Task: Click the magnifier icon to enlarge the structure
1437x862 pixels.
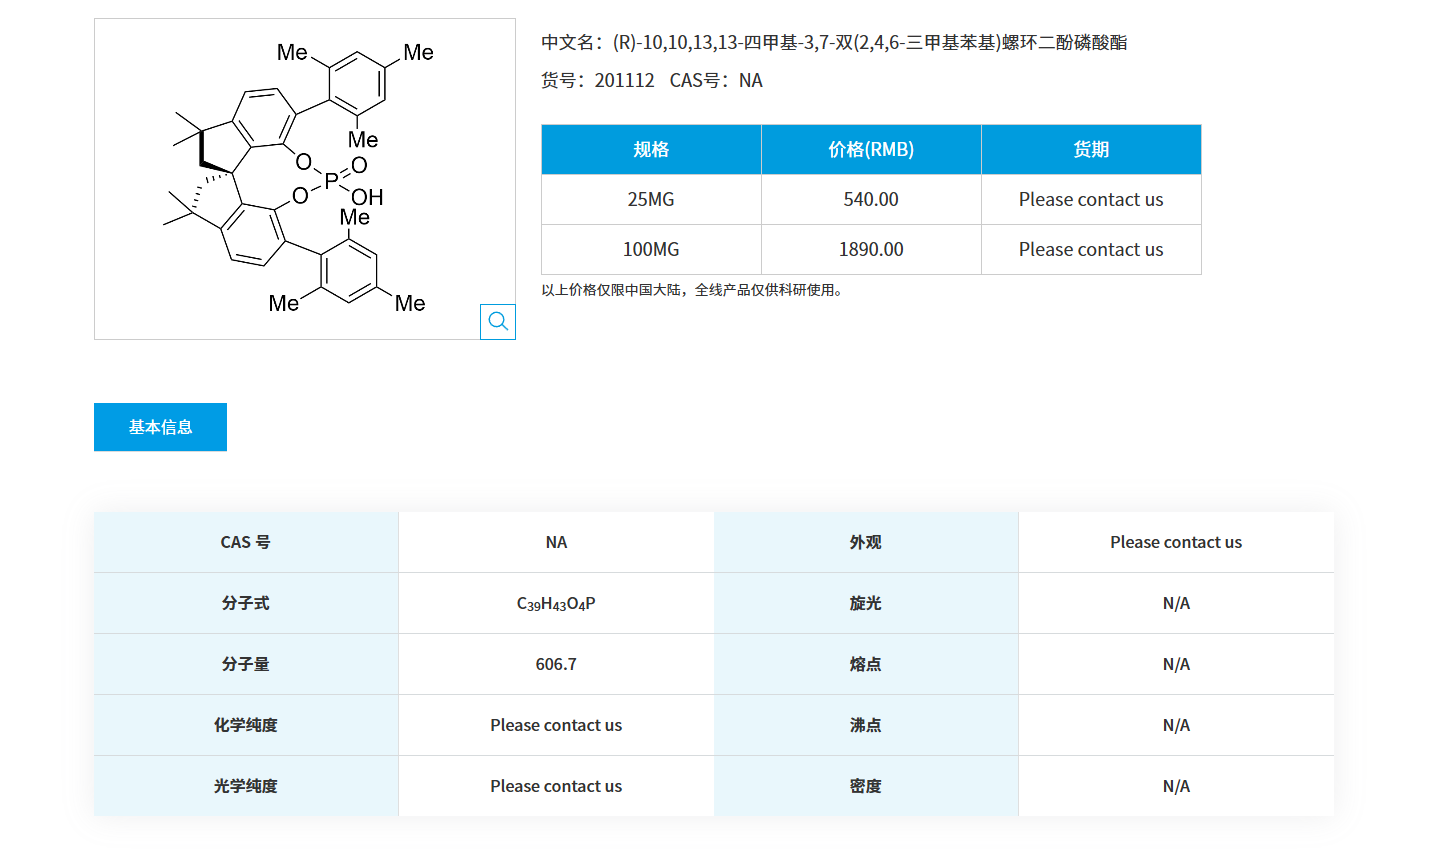Action: pos(497,321)
